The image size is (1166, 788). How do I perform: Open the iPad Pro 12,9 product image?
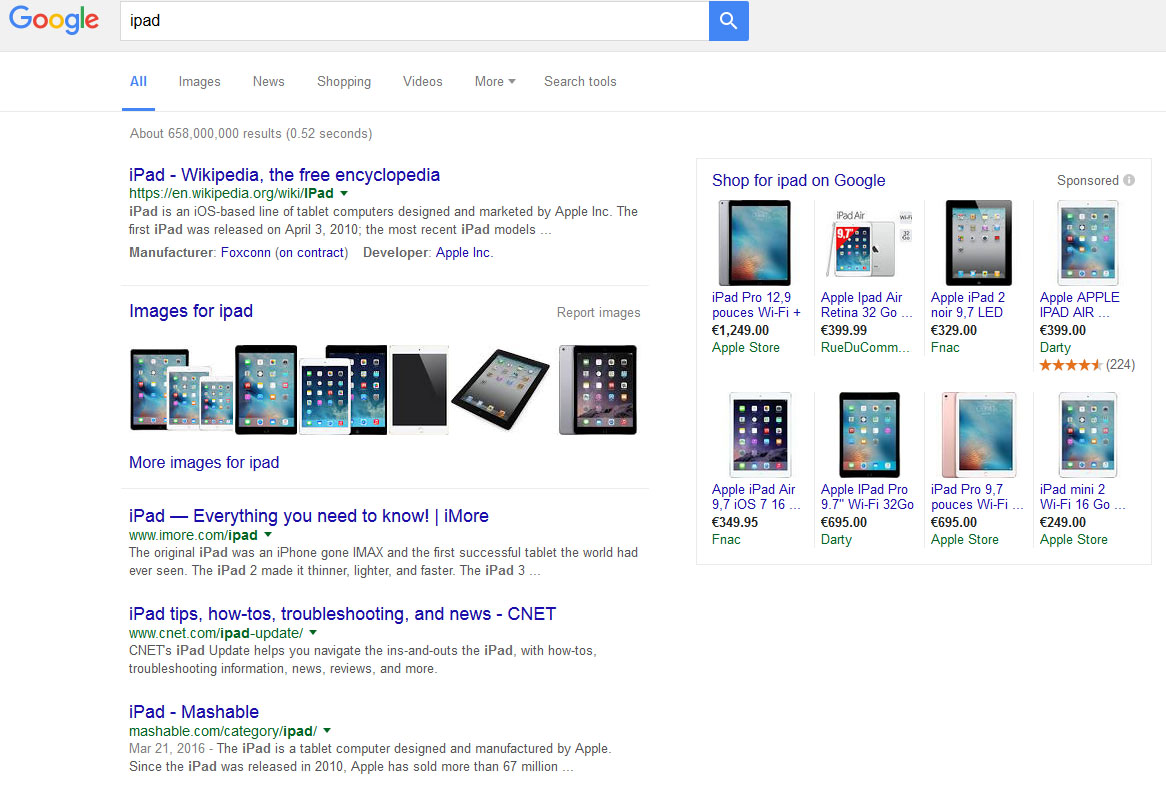click(x=755, y=243)
